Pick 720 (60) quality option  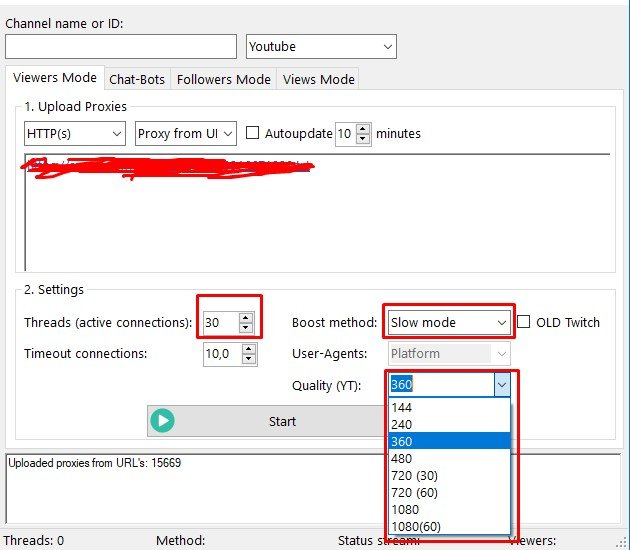tap(414, 493)
